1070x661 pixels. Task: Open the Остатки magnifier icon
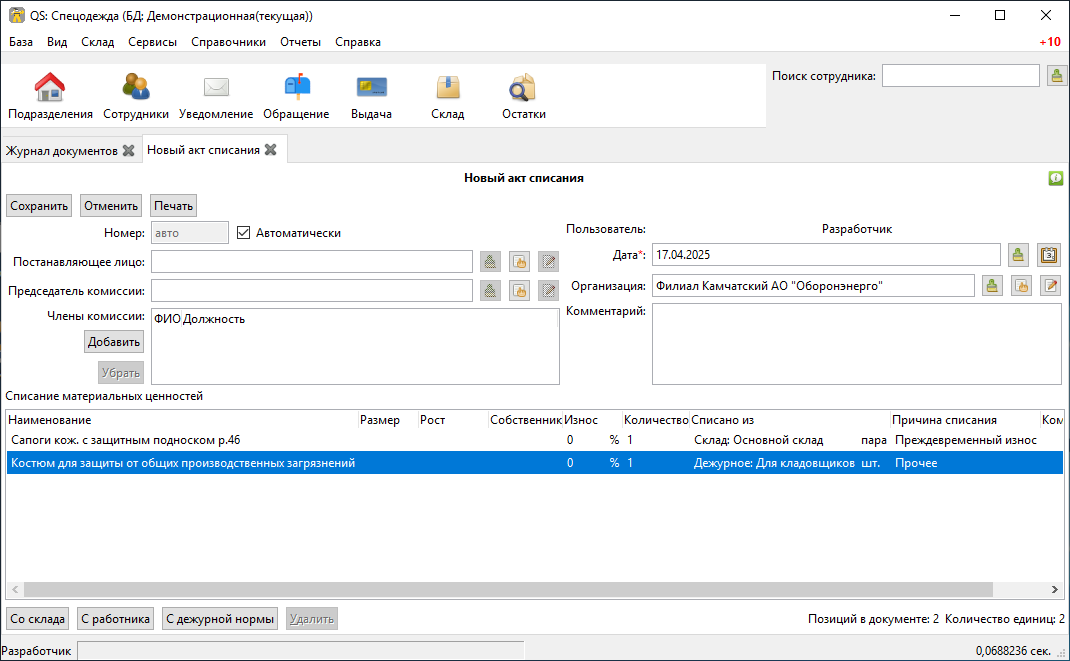(523, 97)
